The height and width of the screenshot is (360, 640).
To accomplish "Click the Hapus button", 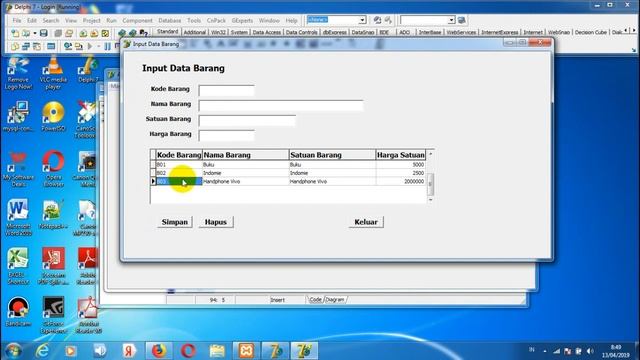I will (x=216, y=222).
